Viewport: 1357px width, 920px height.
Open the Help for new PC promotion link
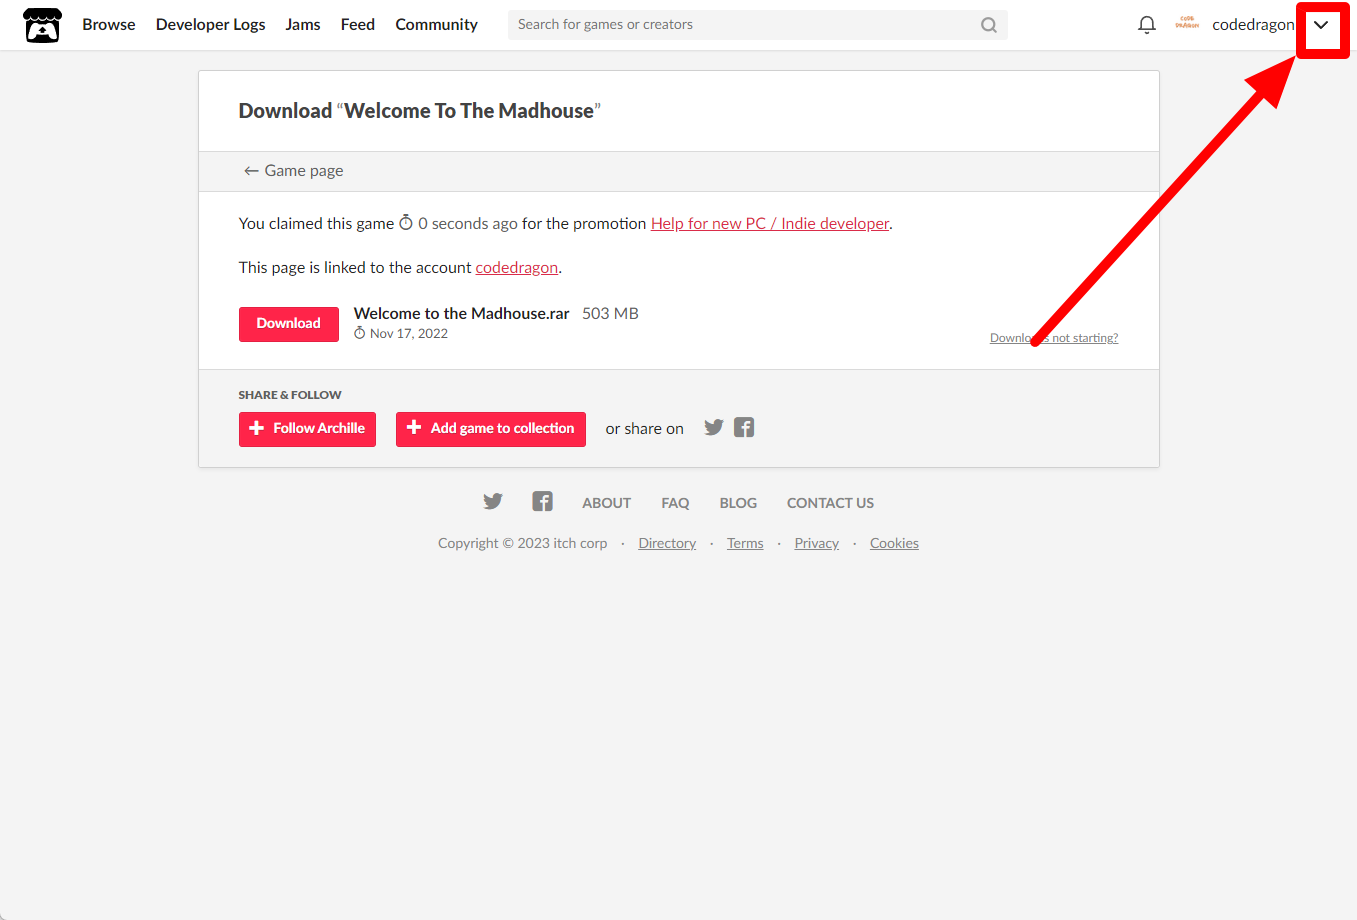point(770,224)
